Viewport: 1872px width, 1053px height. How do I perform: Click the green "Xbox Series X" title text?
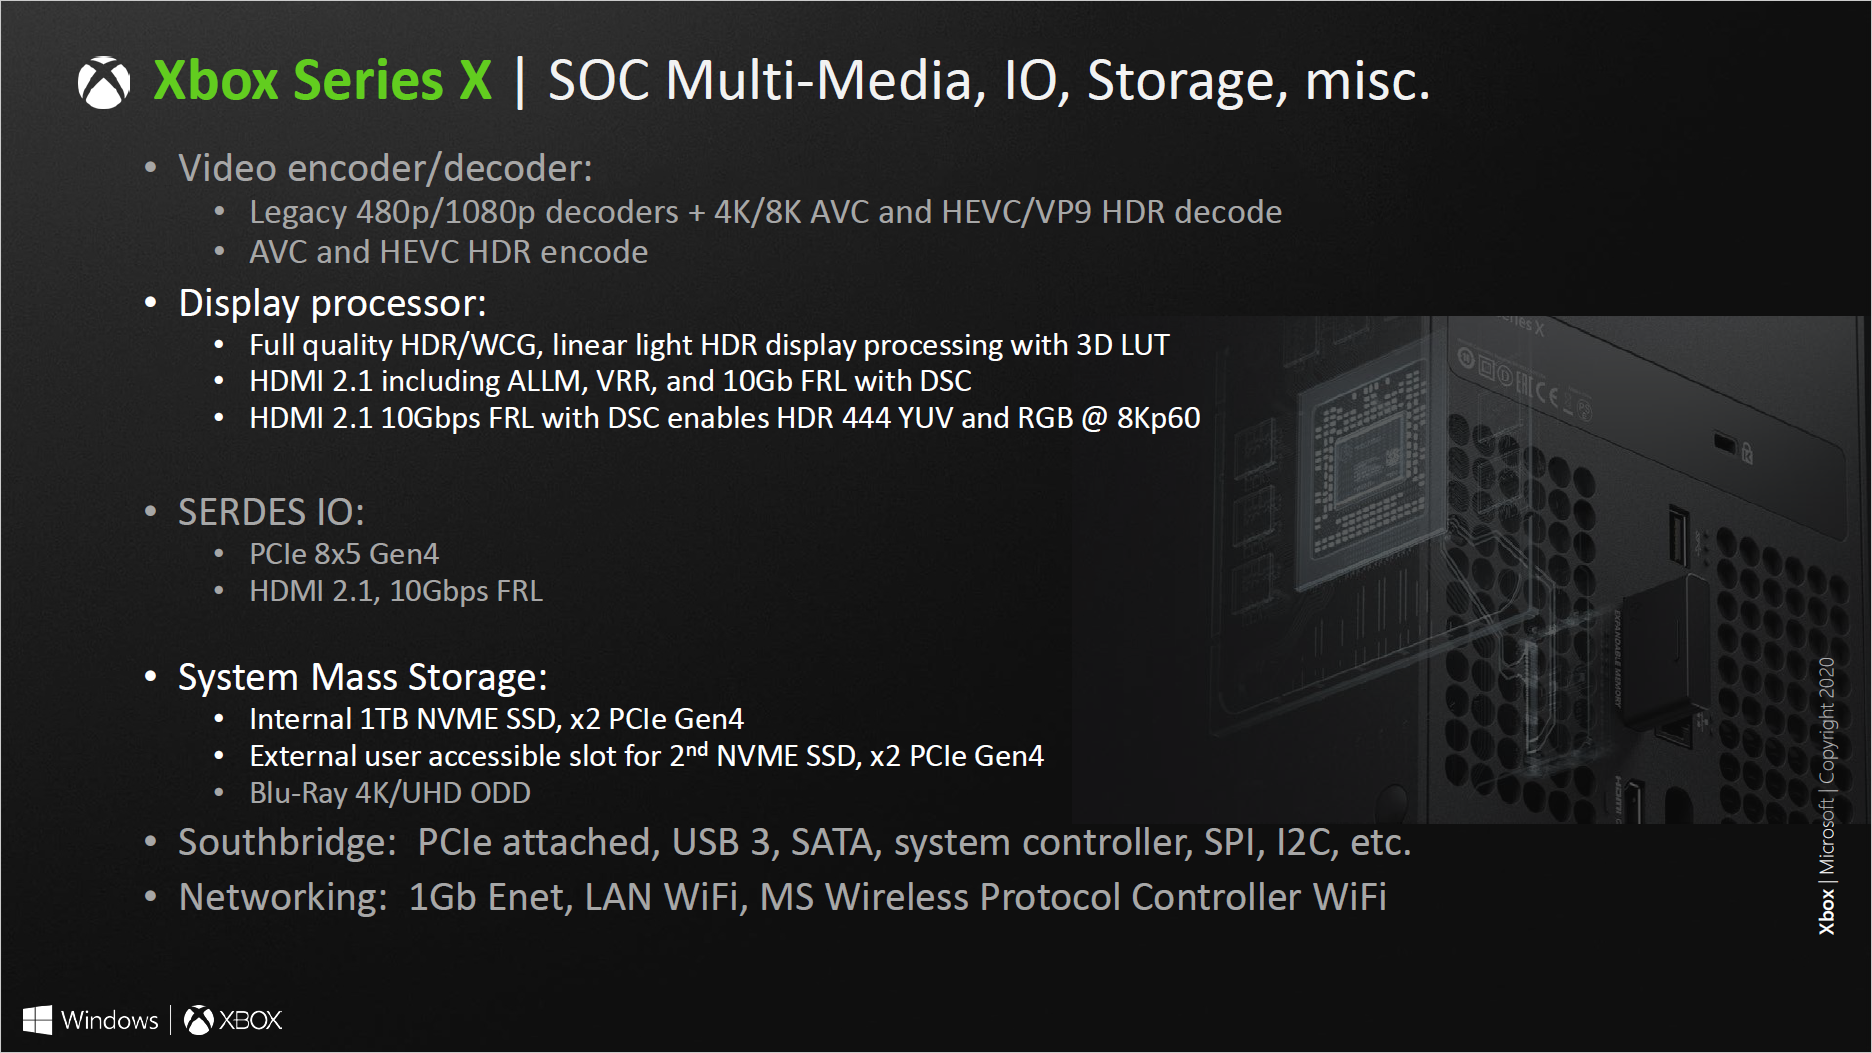click(x=322, y=80)
